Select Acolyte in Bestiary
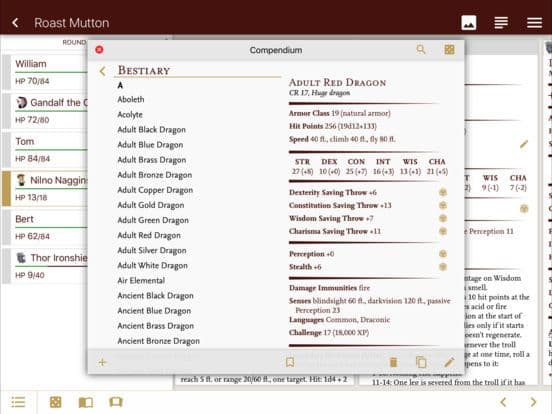Screen dimensions: 552x414 pos(130,115)
